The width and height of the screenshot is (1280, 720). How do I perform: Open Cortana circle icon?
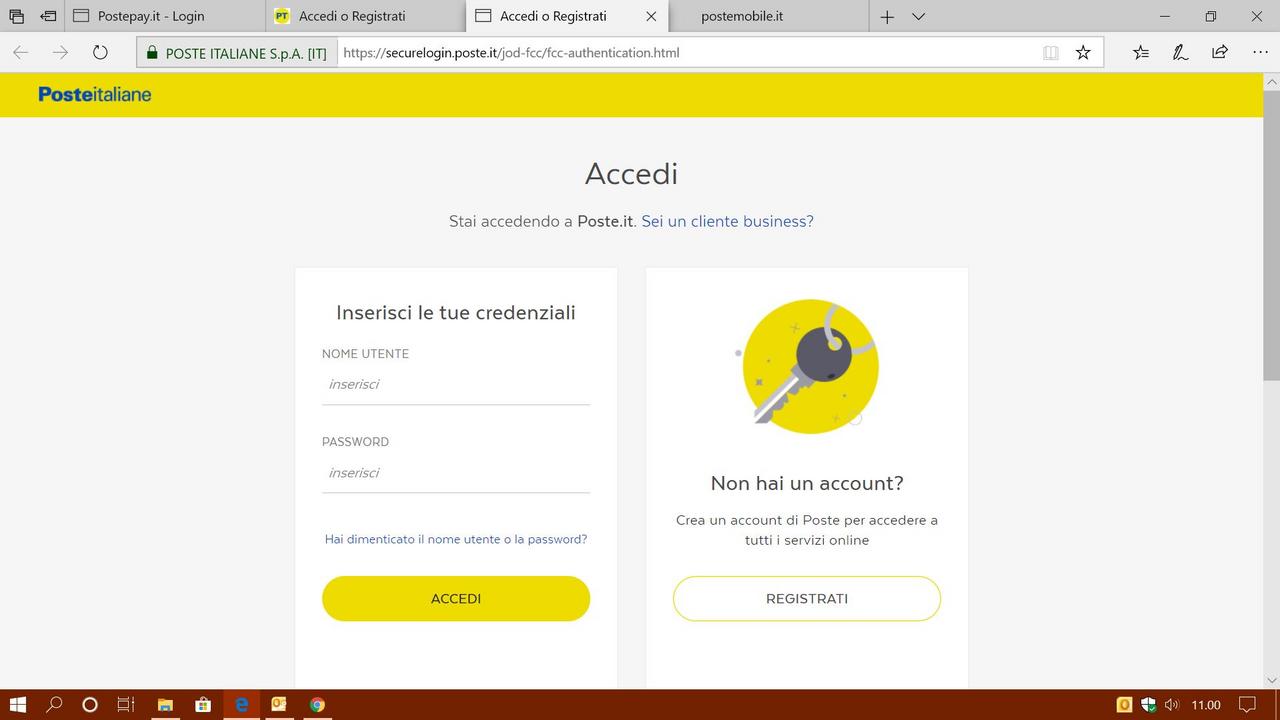pyautogui.click(x=90, y=704)
